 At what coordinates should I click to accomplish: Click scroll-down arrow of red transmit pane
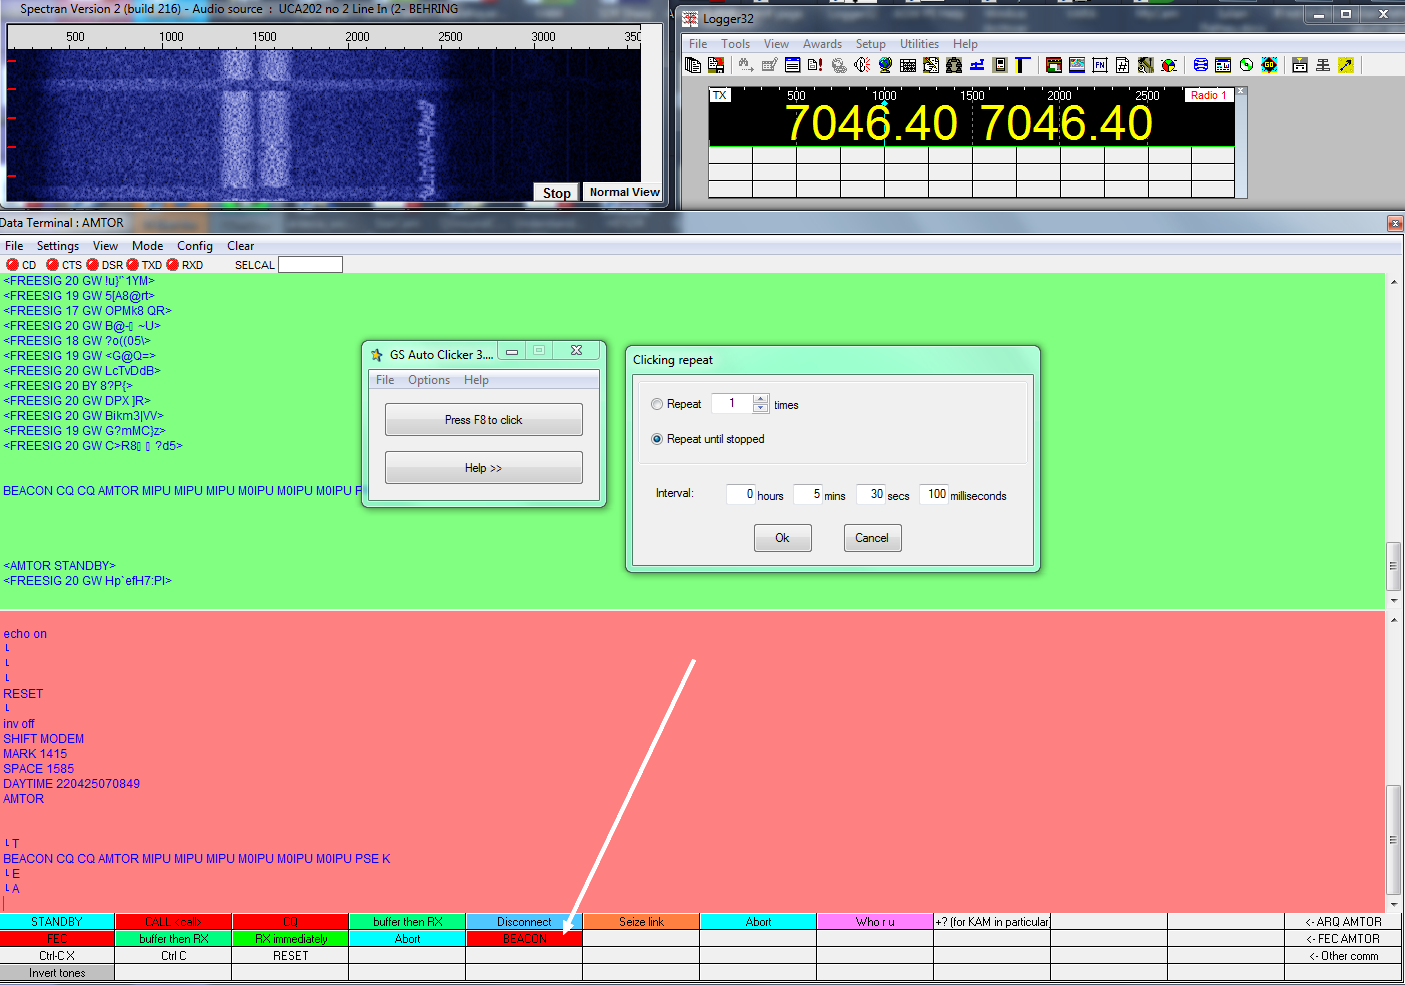click(x=1394, y=904)
